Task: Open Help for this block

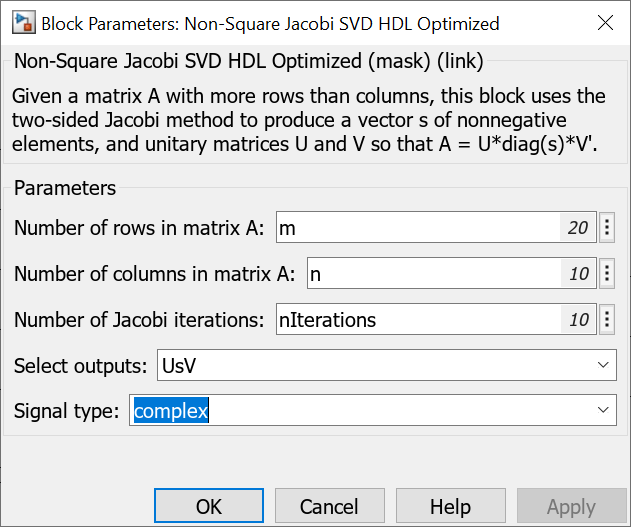Action: point(450,507)
